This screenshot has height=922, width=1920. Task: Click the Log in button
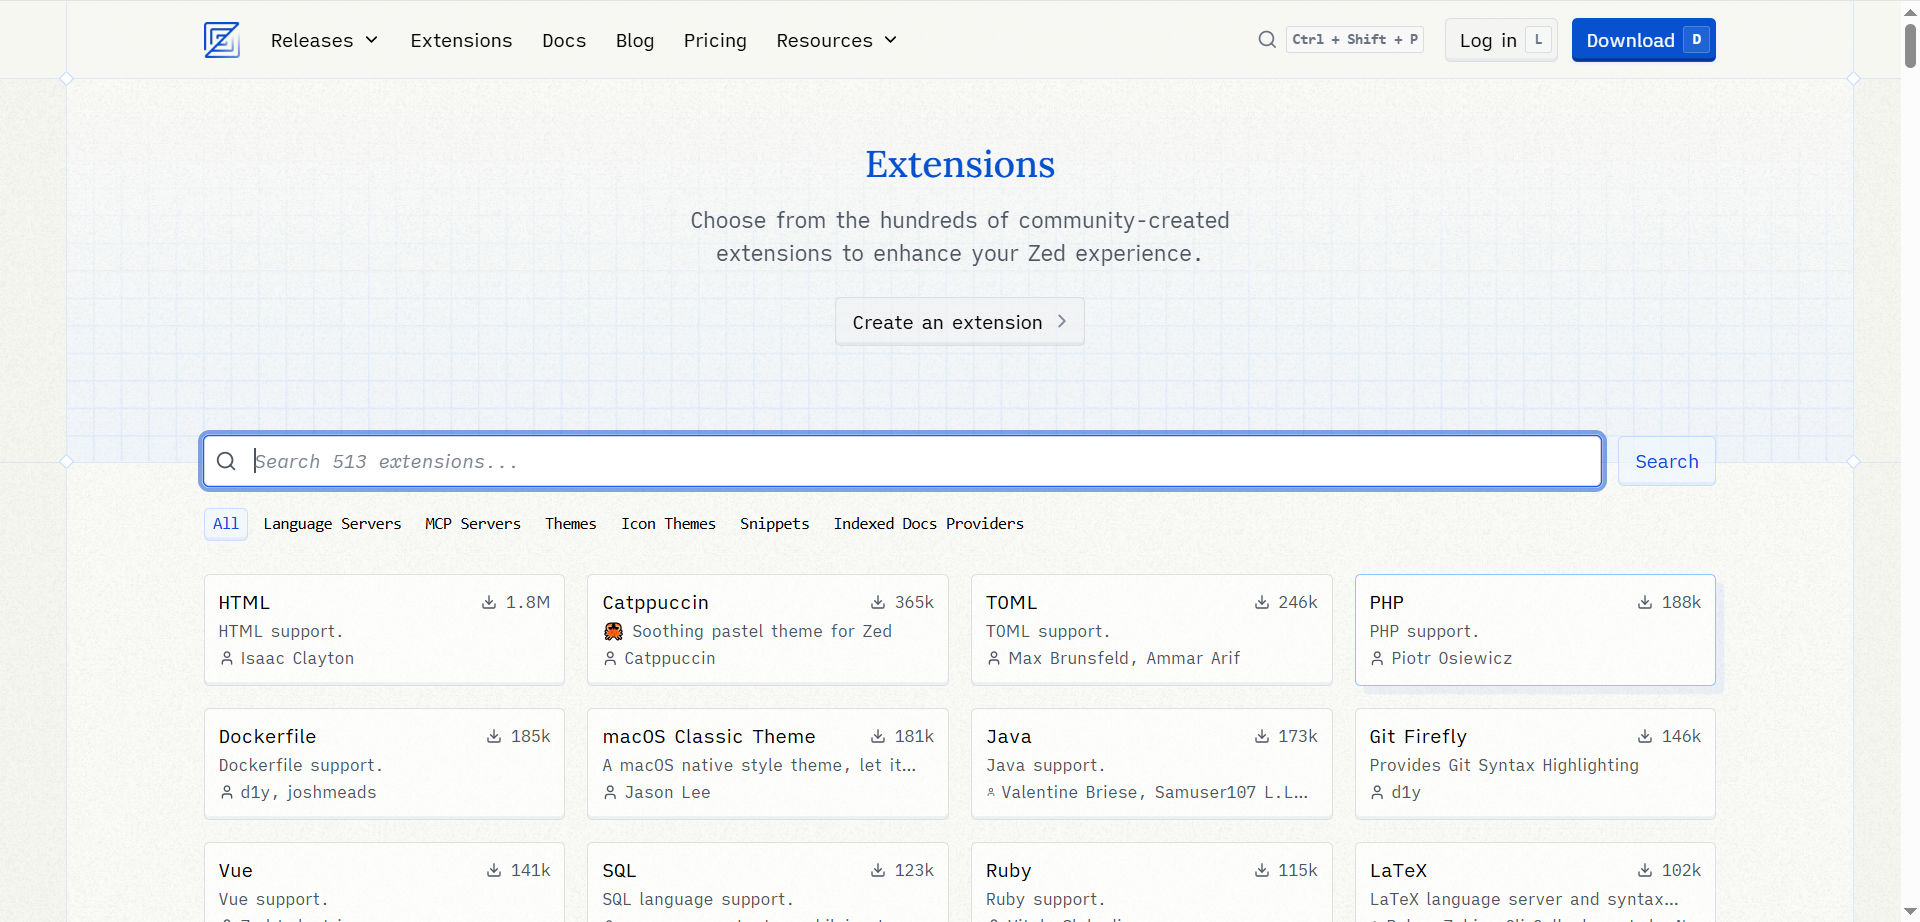[x=1500, y=40]
